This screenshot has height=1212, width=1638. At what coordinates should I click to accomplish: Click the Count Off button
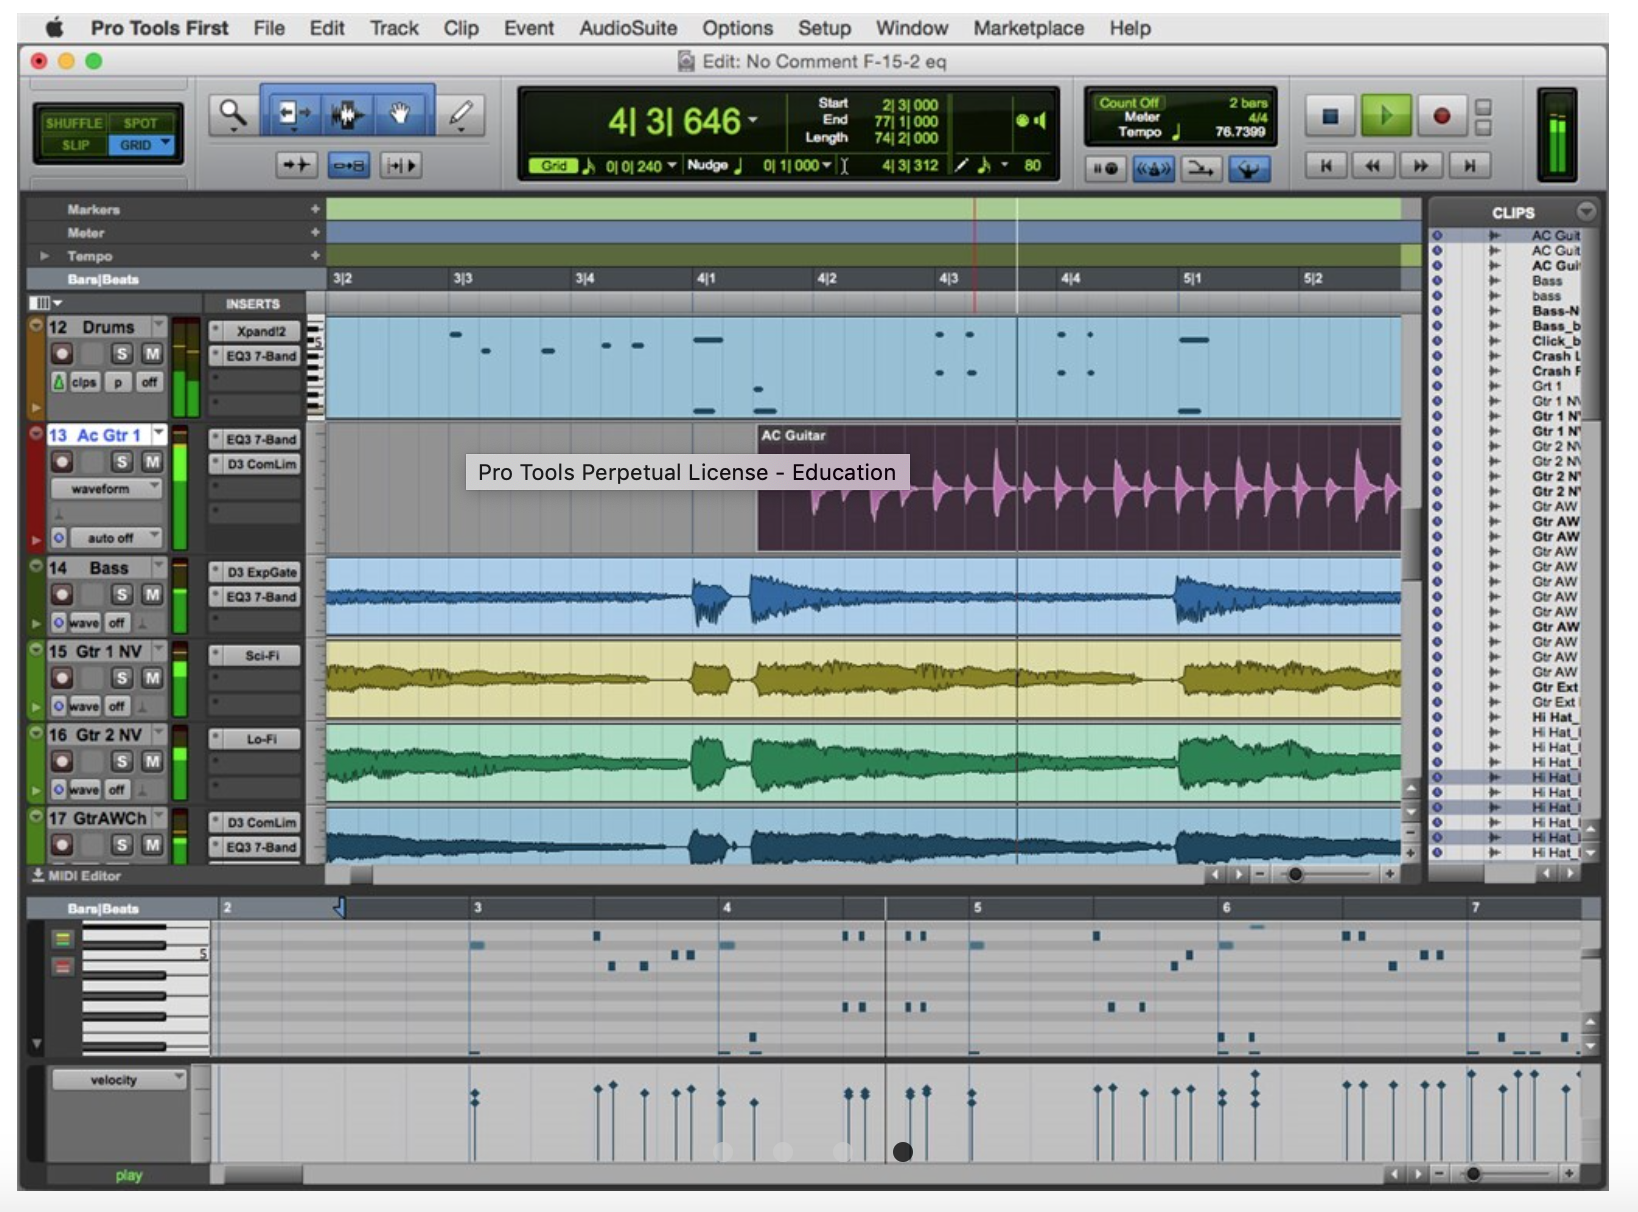coord(1129,102)
